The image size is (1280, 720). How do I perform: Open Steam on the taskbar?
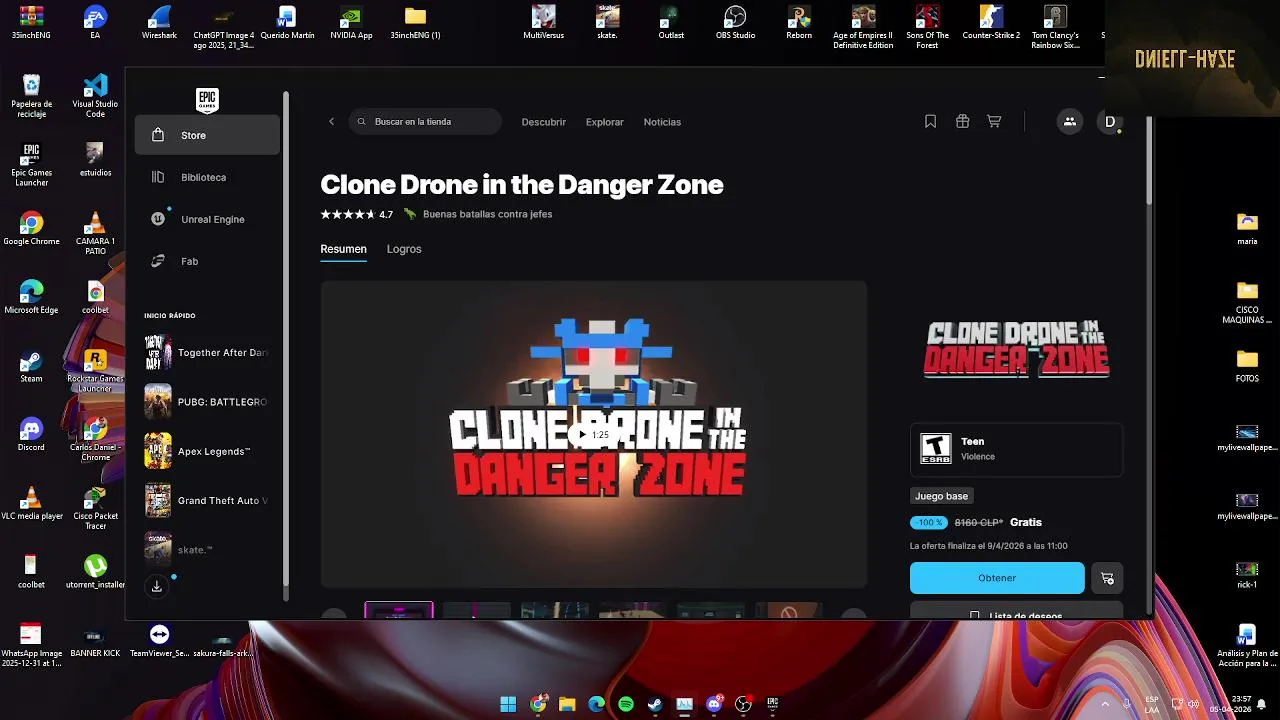tap(655, 704)
